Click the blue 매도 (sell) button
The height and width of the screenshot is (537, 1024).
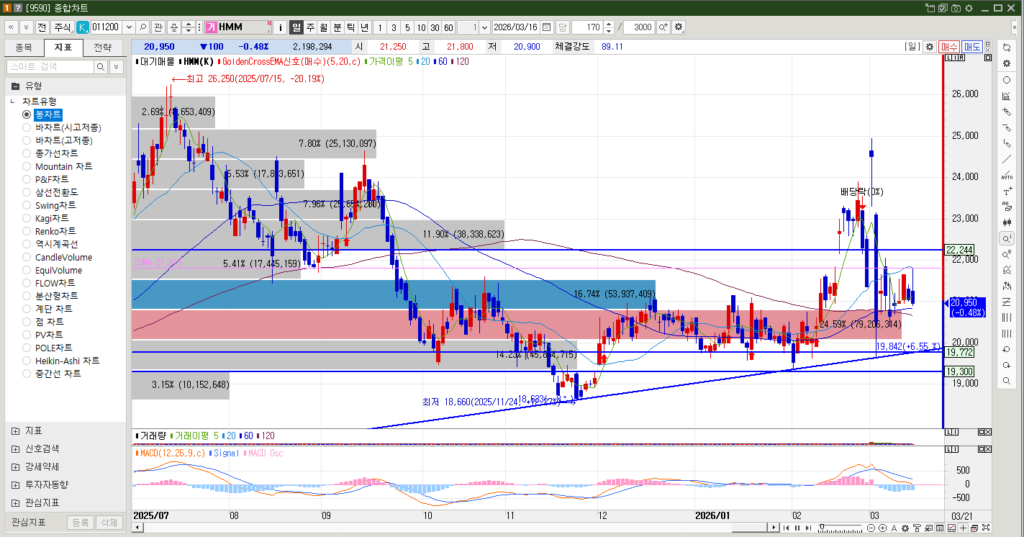coord(972,46)
